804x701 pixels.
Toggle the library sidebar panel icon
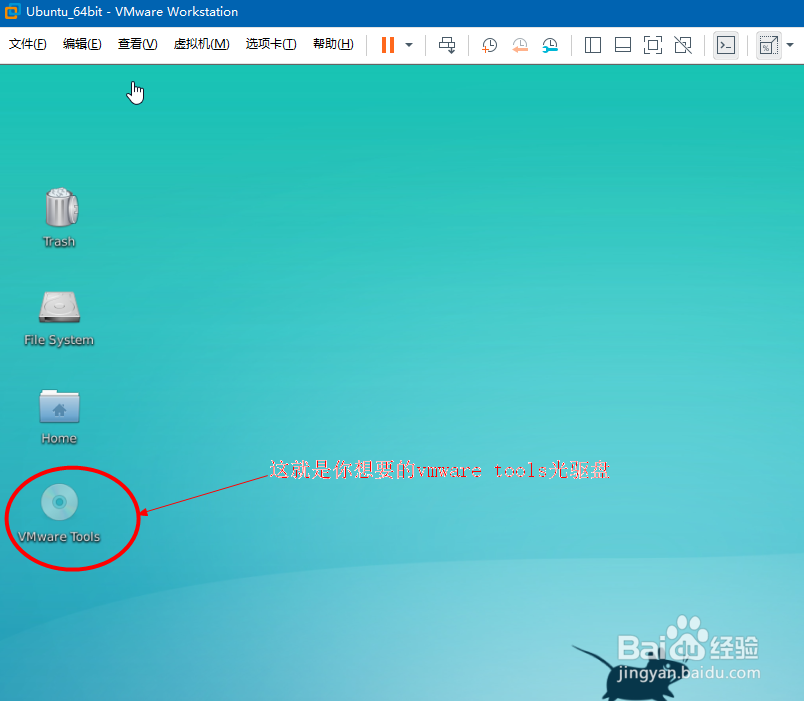click(593, 45)
